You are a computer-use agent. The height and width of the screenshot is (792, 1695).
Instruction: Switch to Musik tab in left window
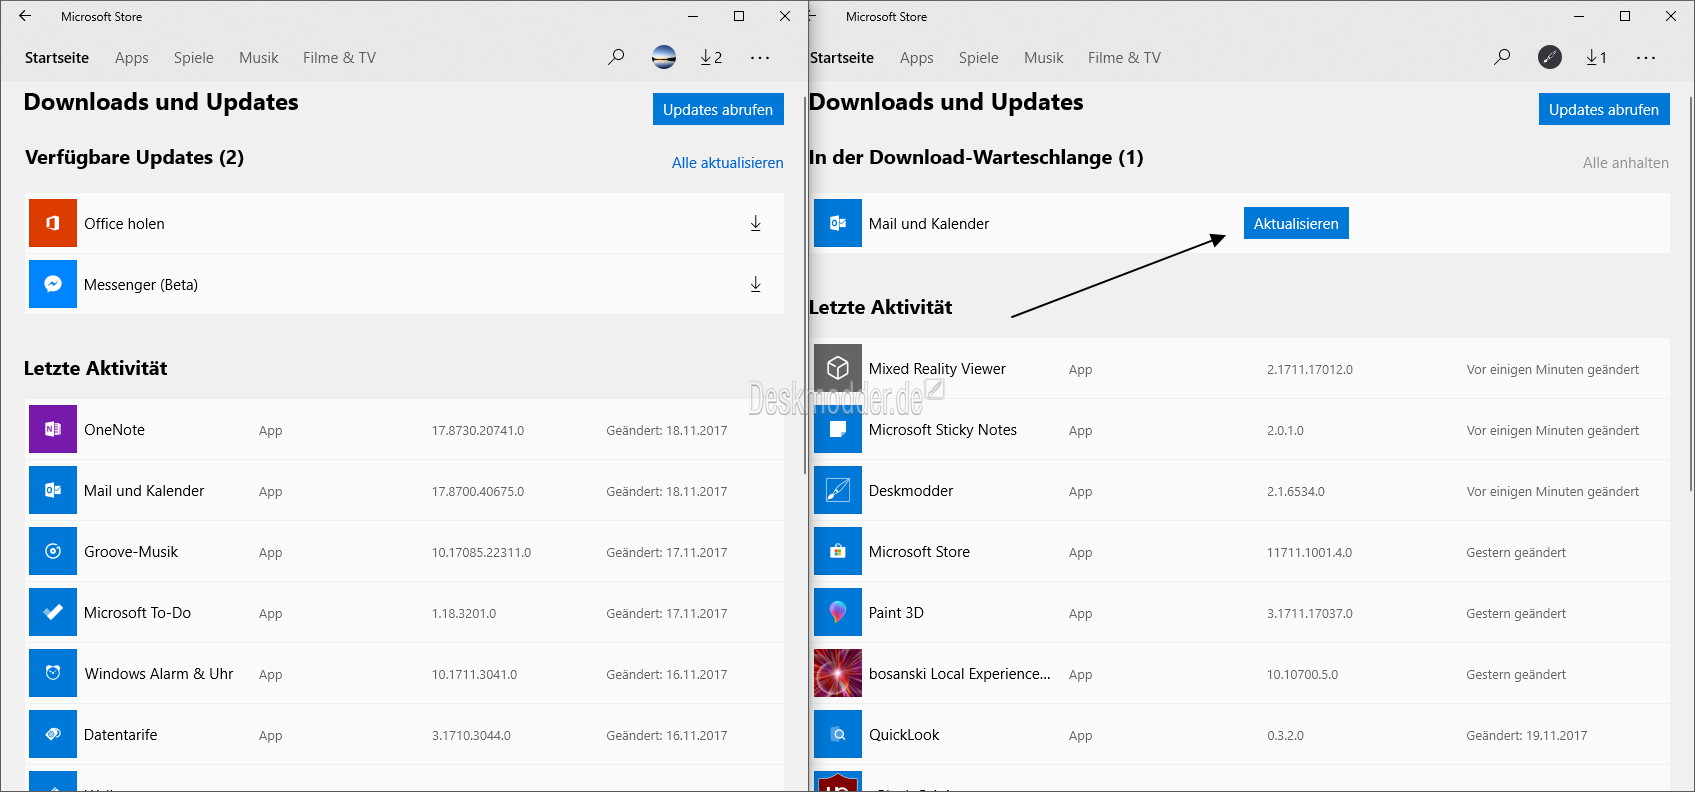pos(259,58)
